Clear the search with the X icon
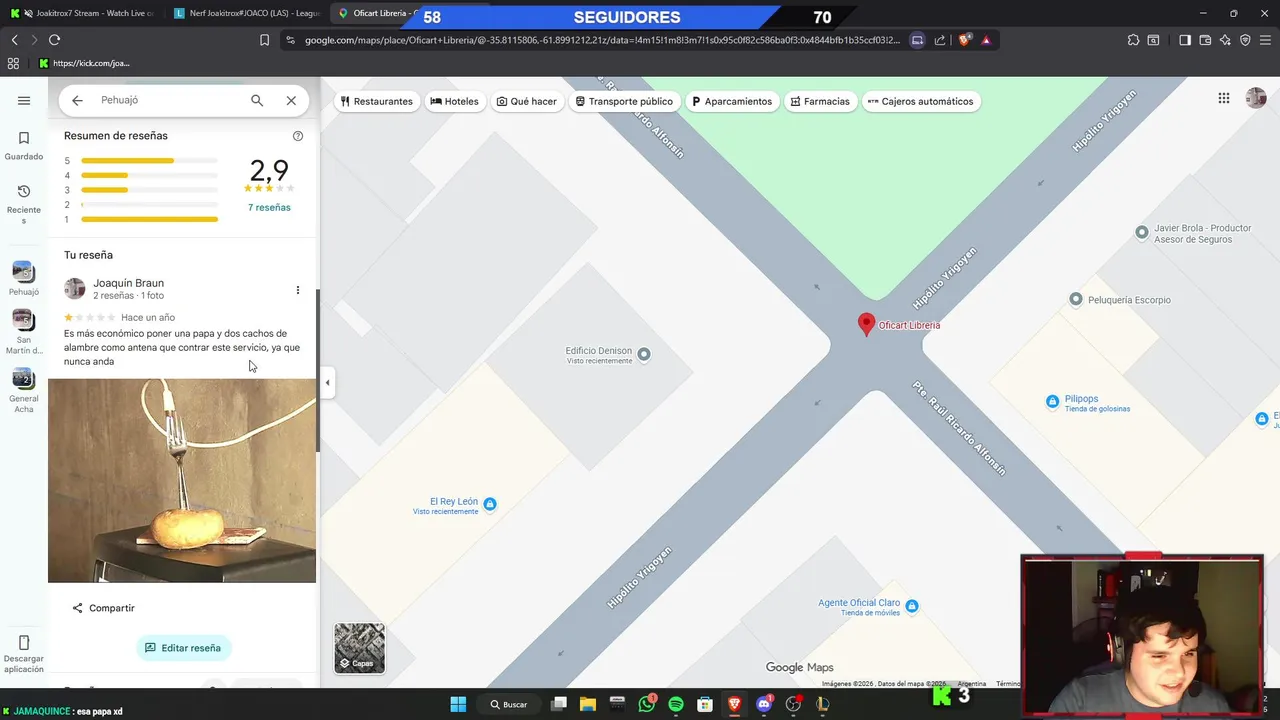 click(x=291, y=100)
